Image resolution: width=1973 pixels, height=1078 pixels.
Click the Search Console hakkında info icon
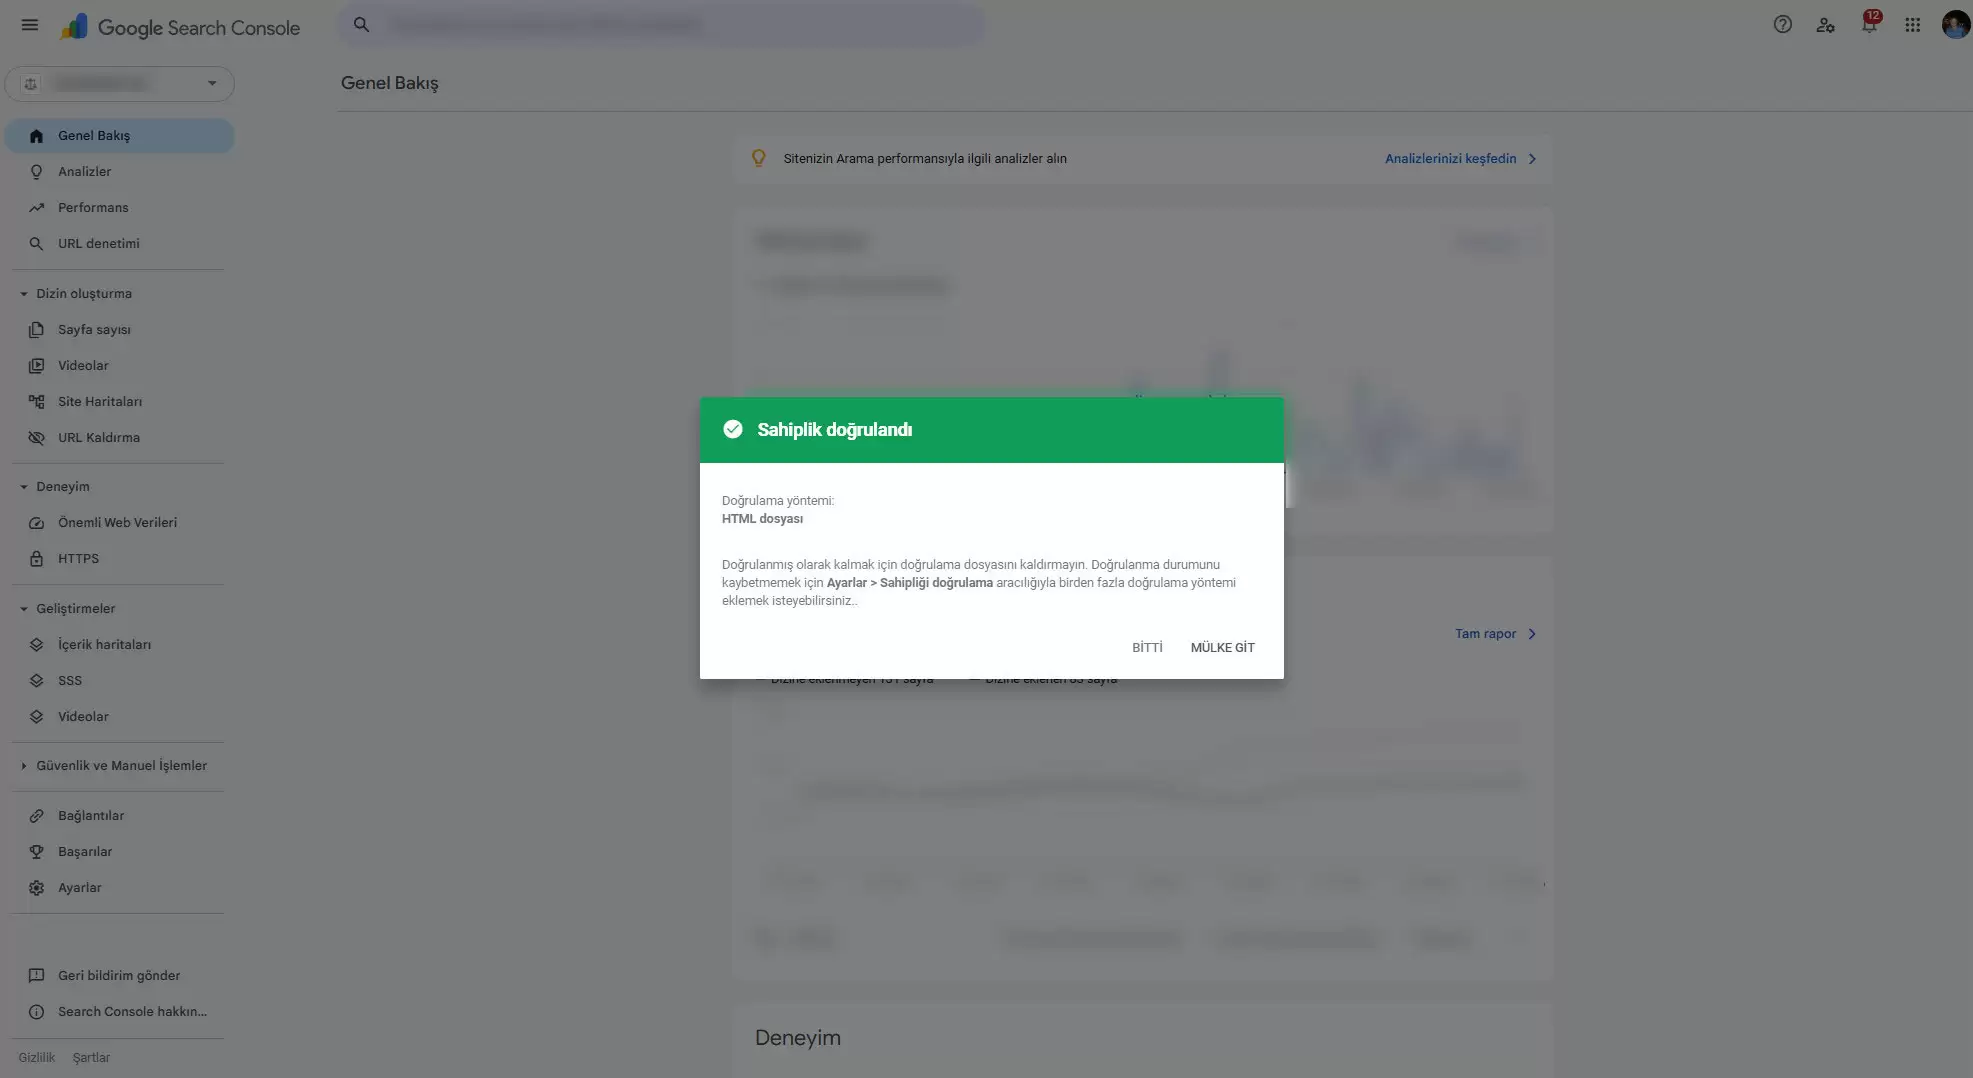coord(36,1012)
